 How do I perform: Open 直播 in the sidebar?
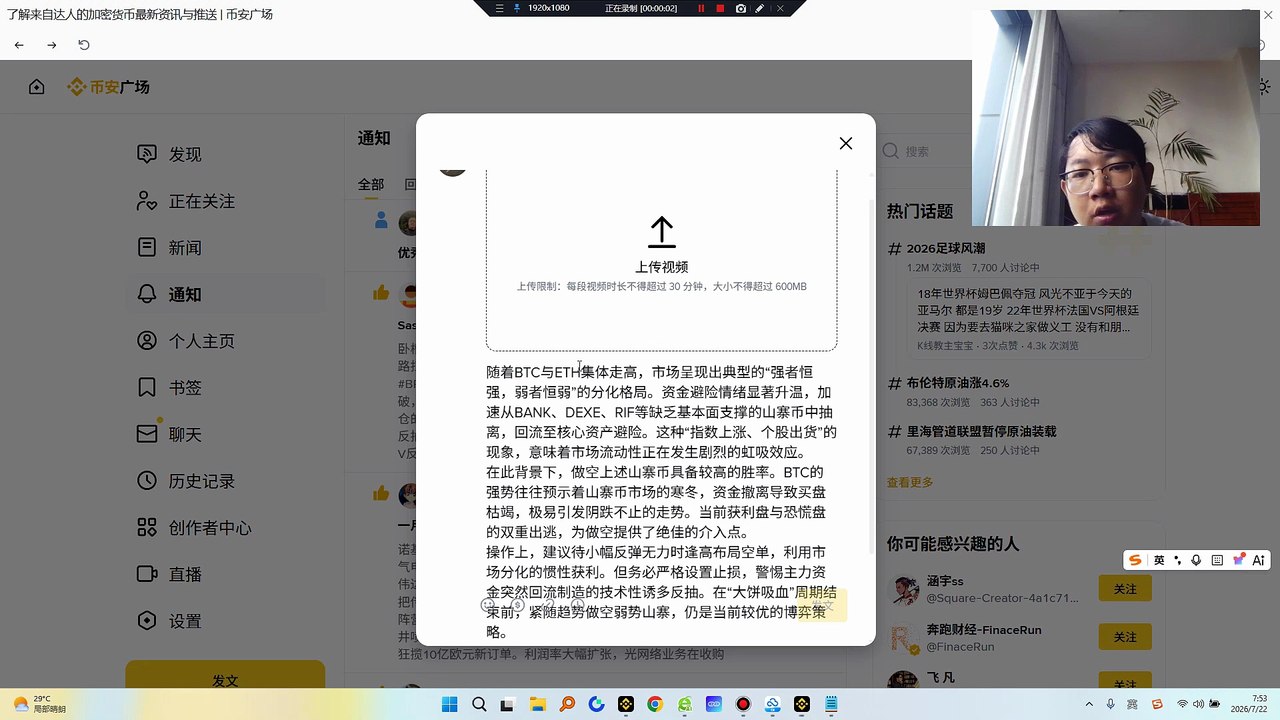point(185,574)
